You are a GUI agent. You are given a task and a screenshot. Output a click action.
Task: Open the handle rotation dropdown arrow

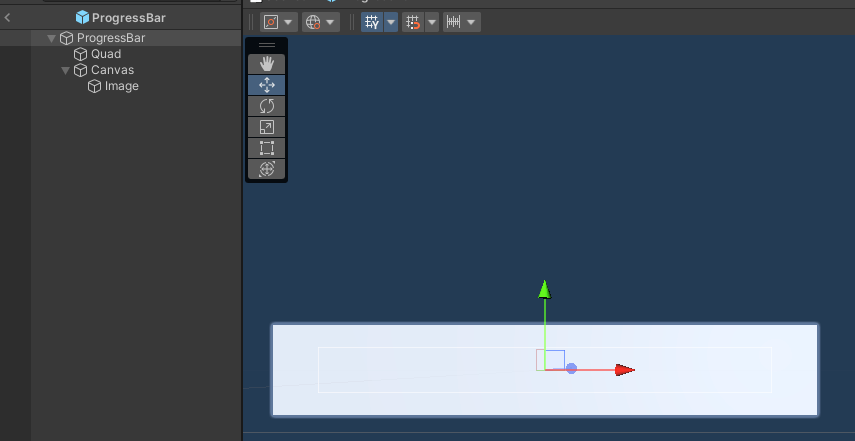(x=330, y=22)
